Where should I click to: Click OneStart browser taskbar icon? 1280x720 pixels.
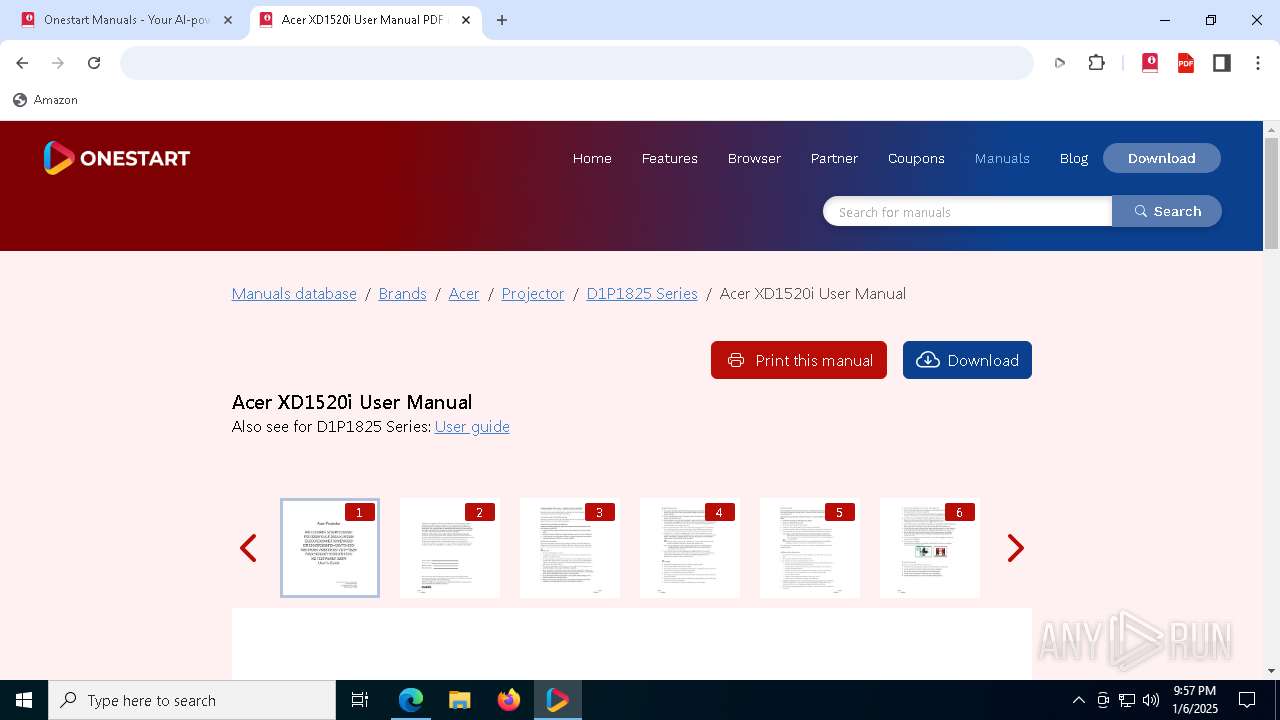(557, 700)
